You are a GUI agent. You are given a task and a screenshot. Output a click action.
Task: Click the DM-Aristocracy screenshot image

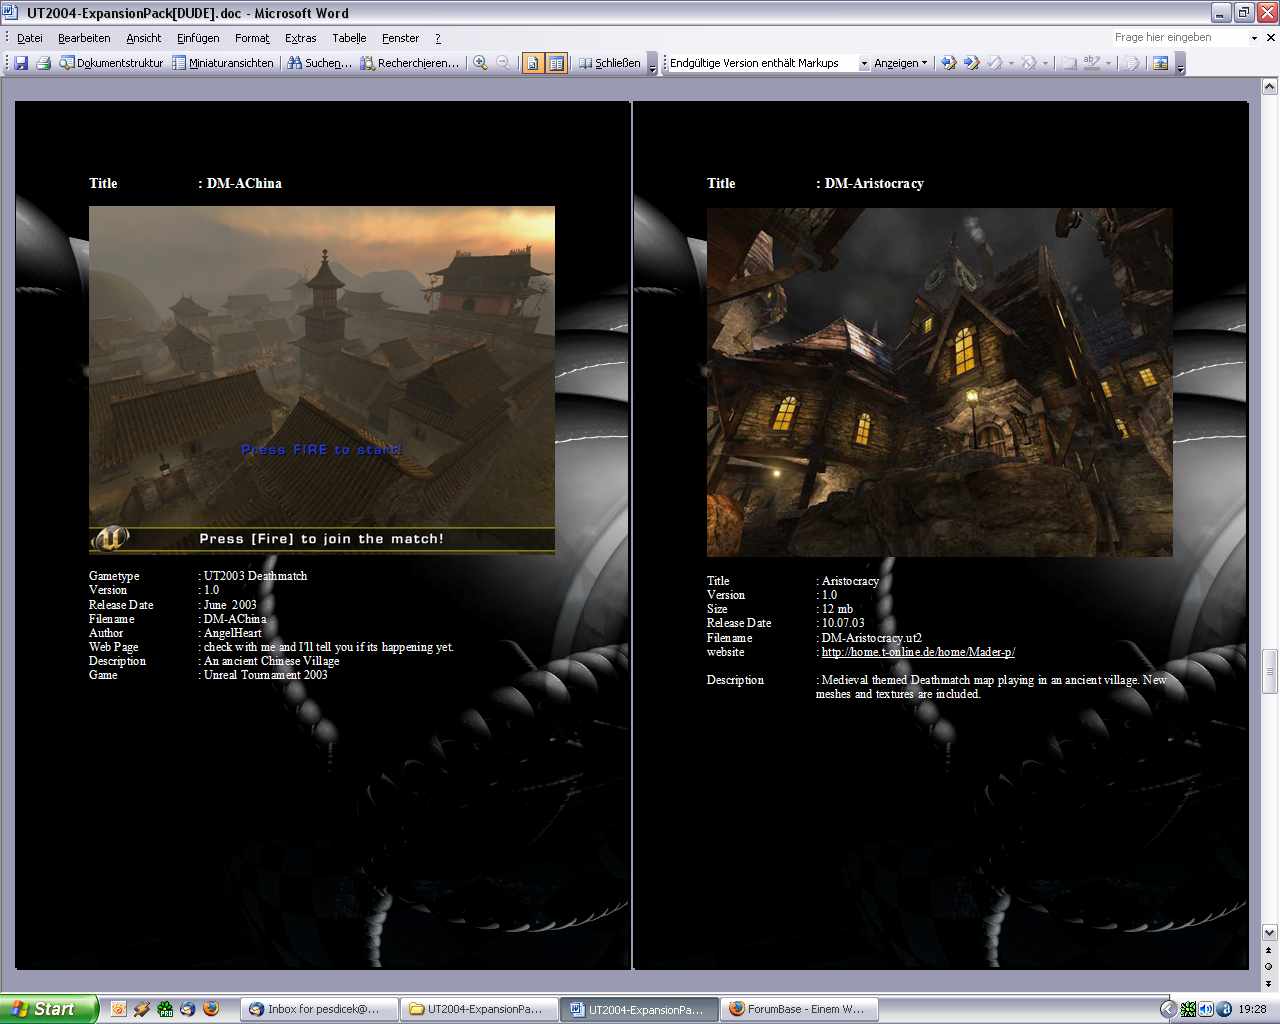[x=939, y=382]
